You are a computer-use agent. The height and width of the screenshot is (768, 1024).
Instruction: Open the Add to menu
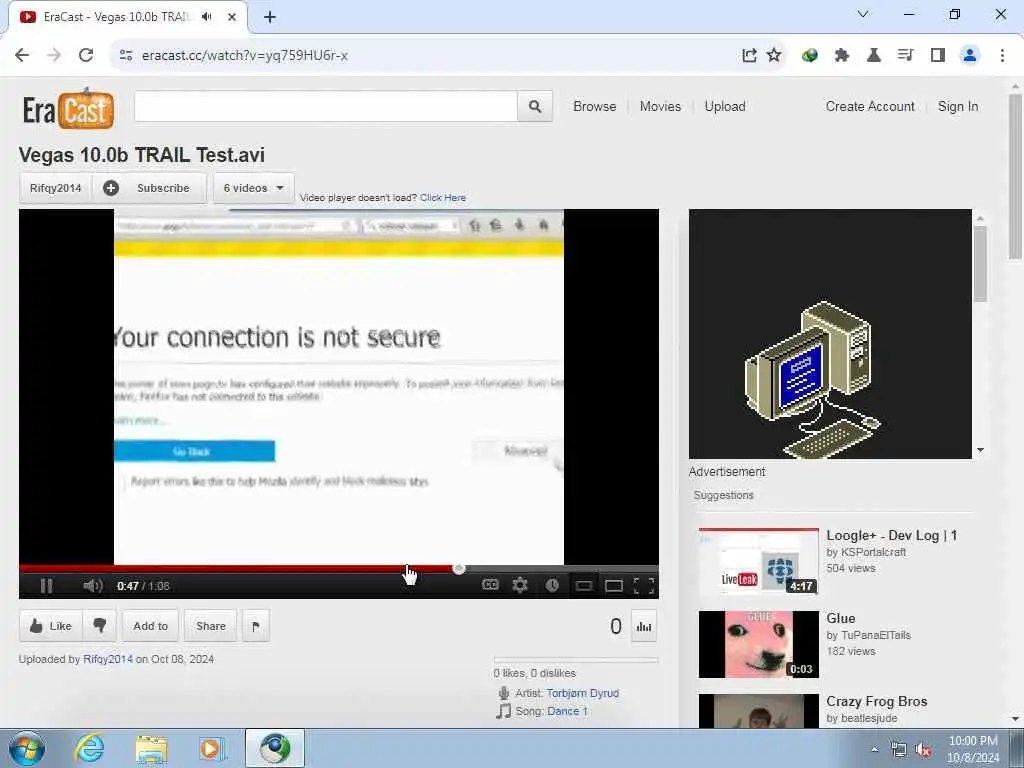click(150, 626)
